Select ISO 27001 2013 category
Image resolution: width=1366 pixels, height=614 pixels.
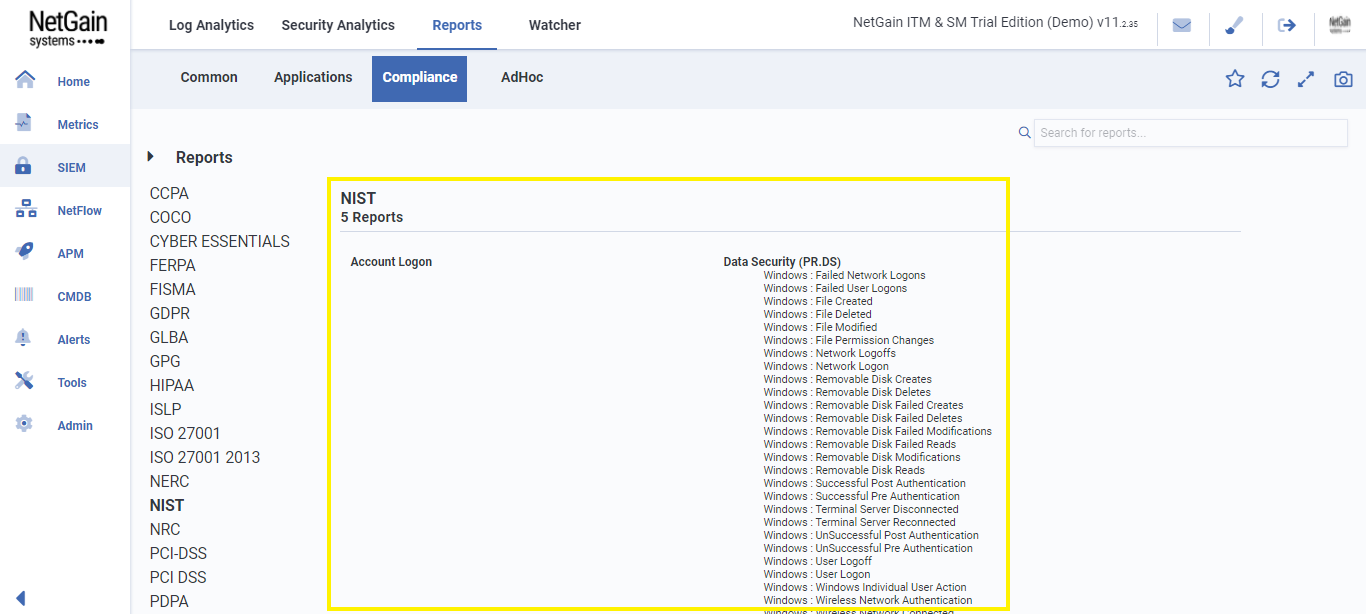[x=205, y=457]
